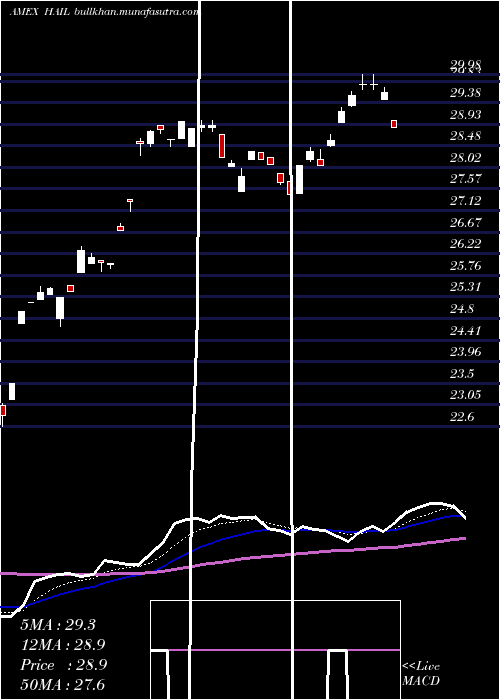Screen dimensions: 500x700
Task: Click the 28.93 price axis label
Action: tap(466, 115)
